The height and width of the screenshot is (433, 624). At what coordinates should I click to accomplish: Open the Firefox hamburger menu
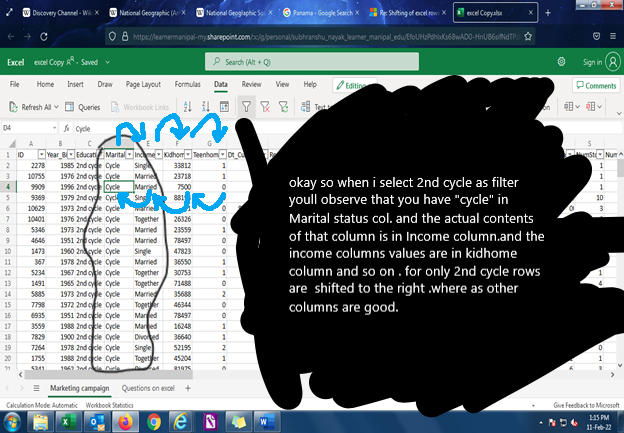tap(613, 36)
